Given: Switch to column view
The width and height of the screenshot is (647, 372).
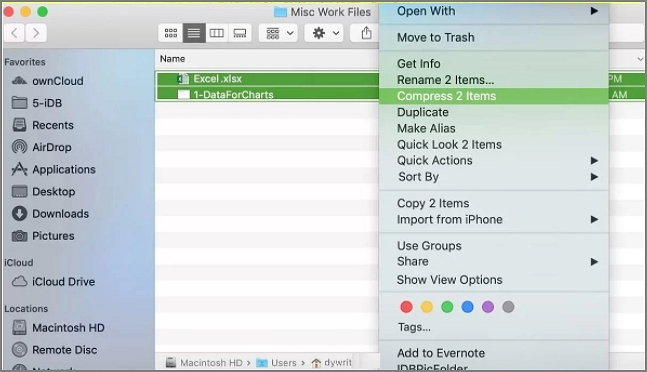Looking at the screenshot, I should click(x=217, y=33).
